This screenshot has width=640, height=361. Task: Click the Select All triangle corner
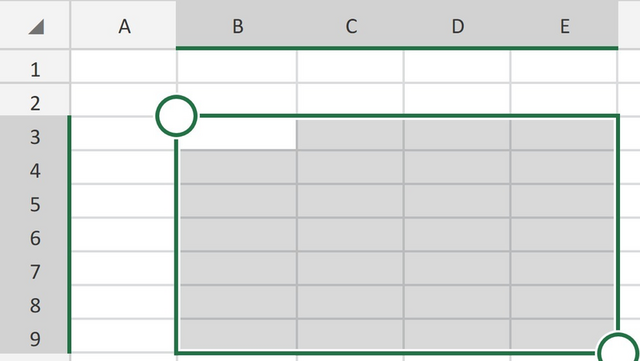coord(36,27)
